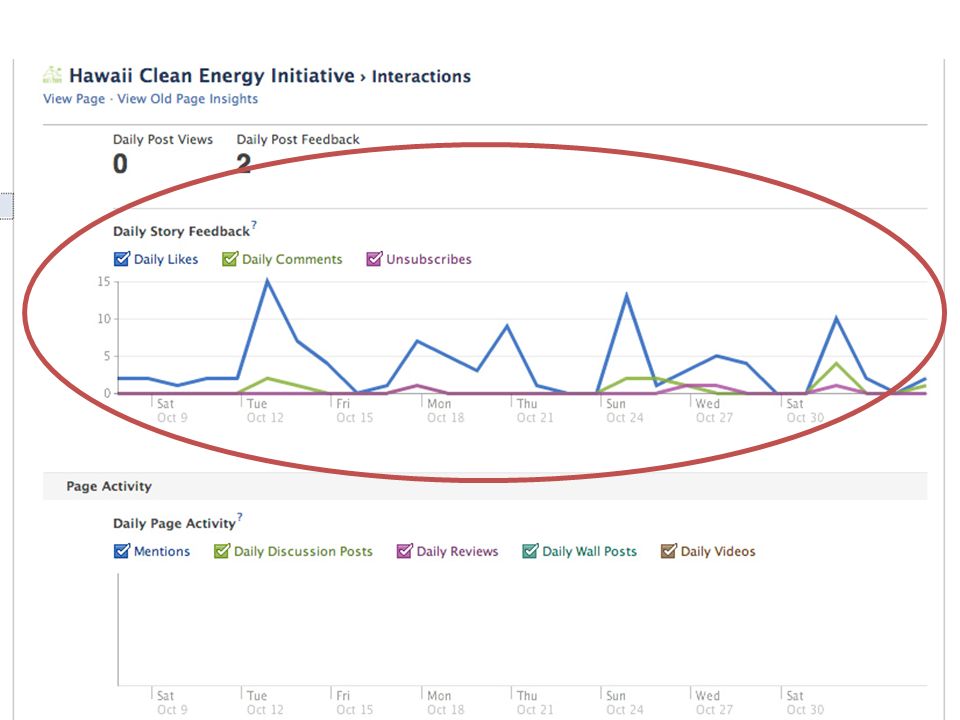Screen dimensions: 960x720
Task: Click the Hawaii Clean Energy Initiative page icon
Action: (52, 75)
